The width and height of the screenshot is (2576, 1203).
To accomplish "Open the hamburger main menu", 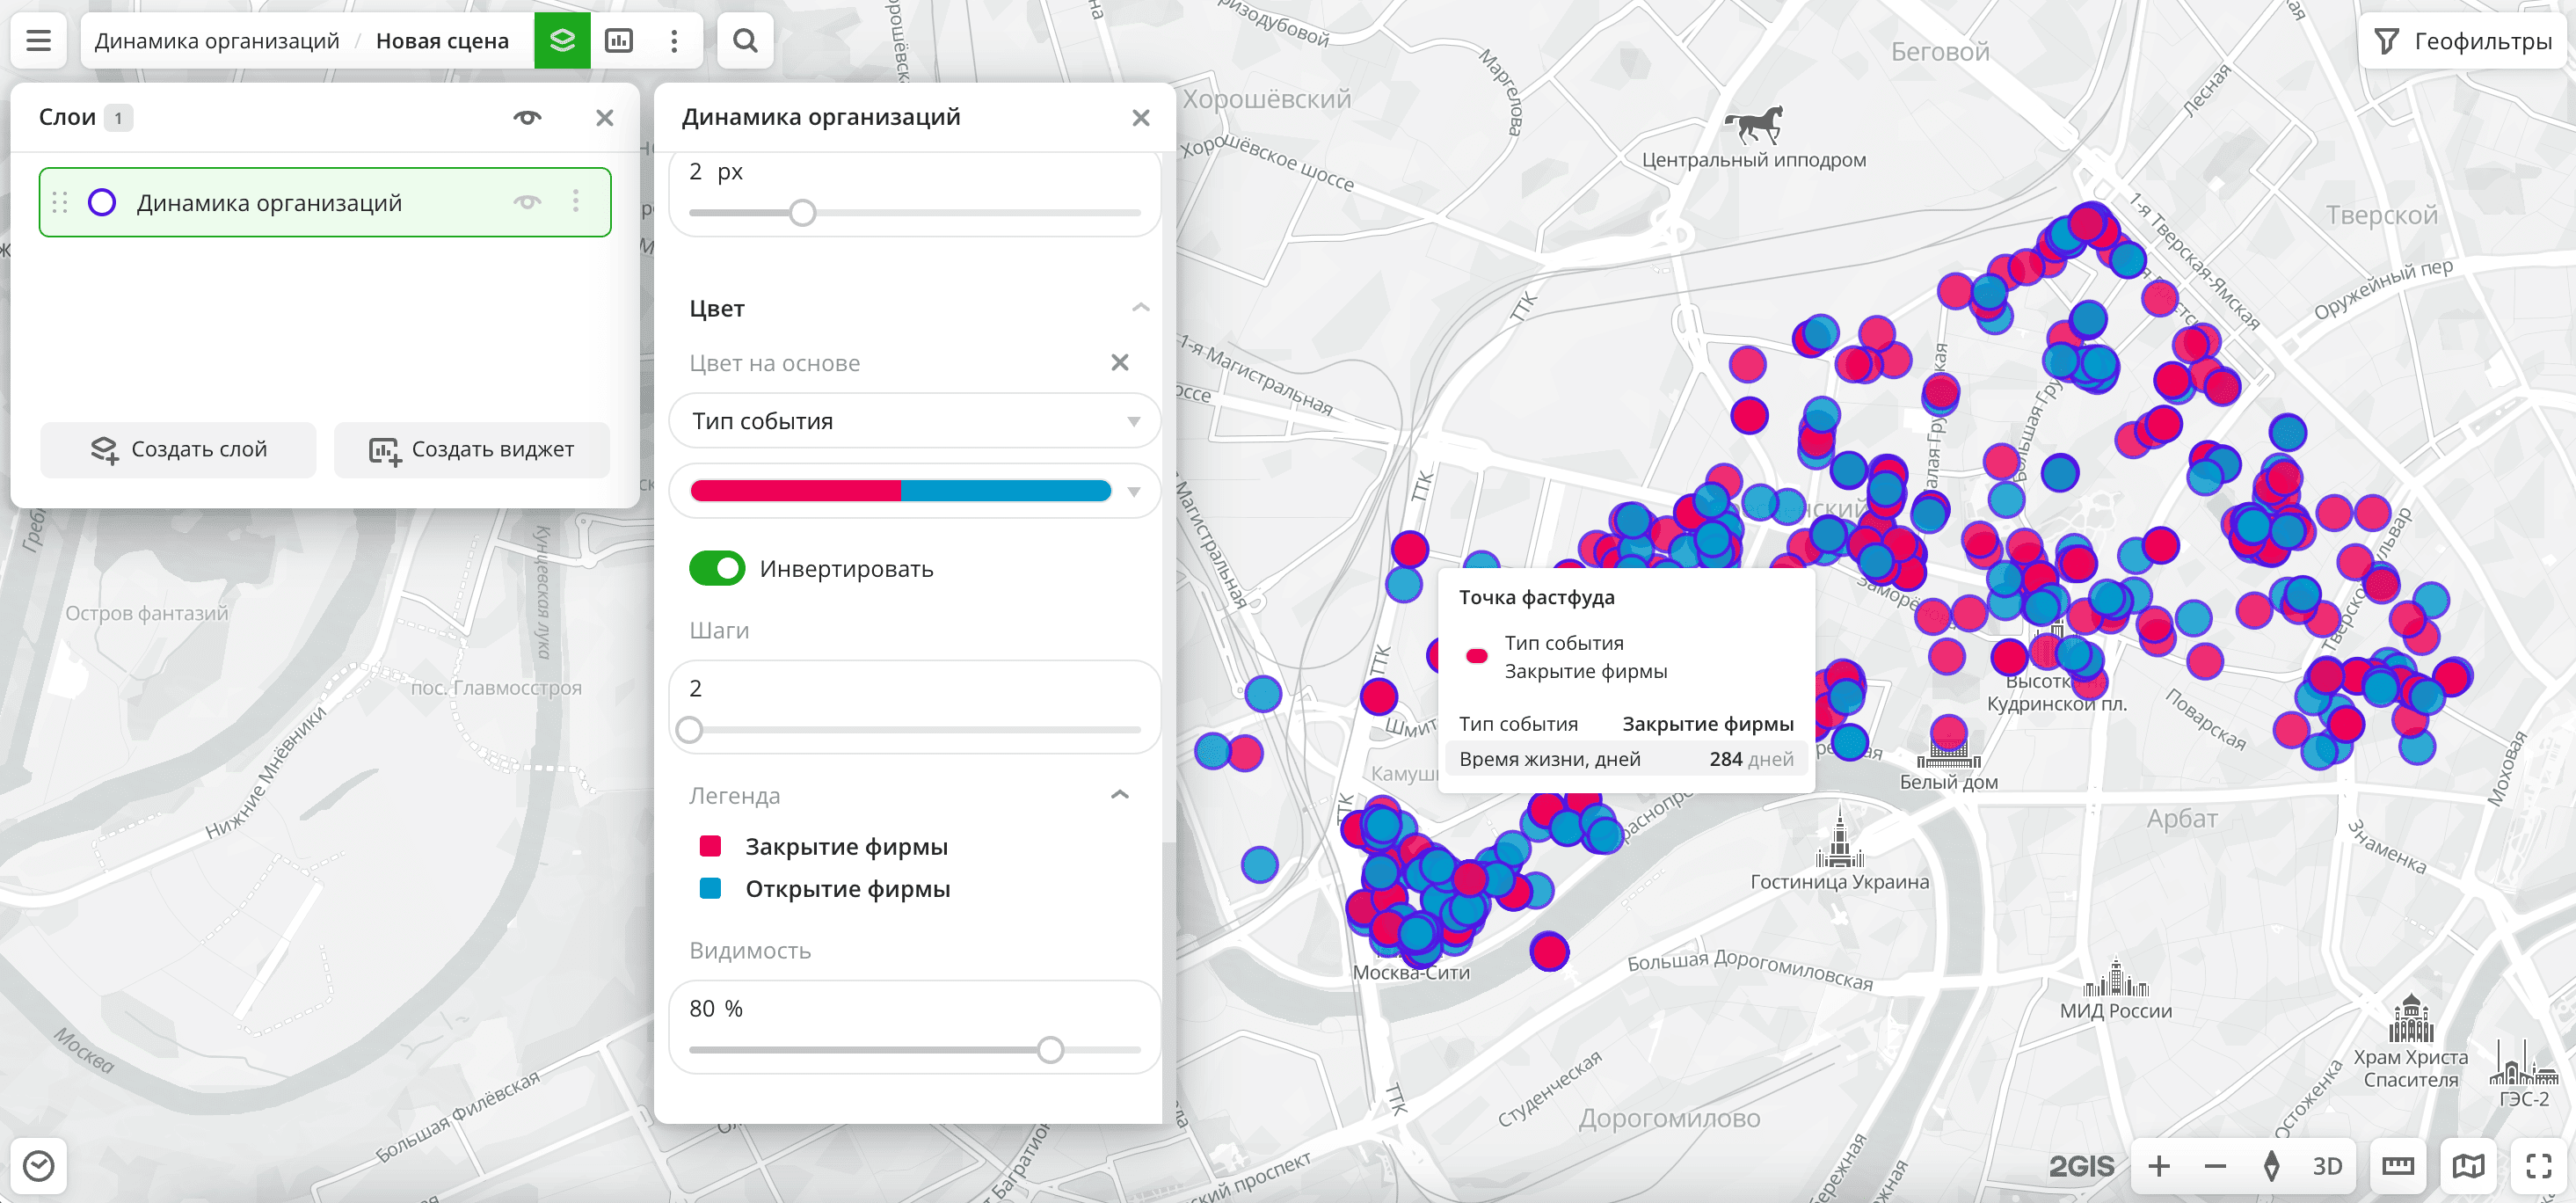I will coord(38,41).
